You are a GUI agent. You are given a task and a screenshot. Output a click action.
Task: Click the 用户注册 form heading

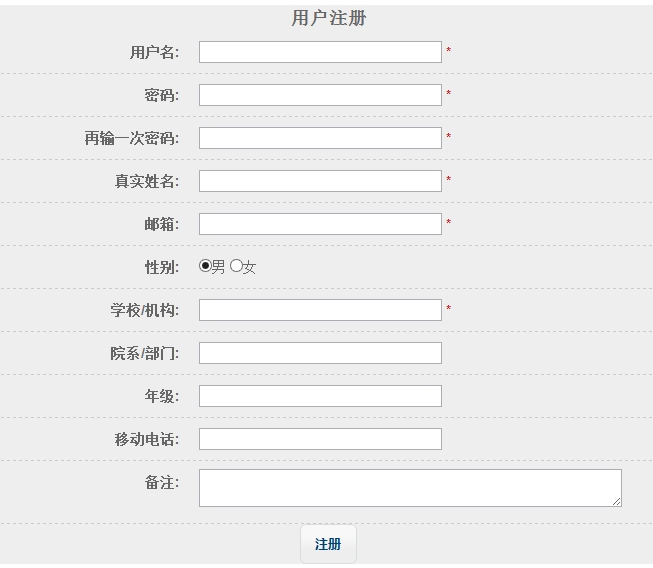pyautogui.click(x=328, y=18)
